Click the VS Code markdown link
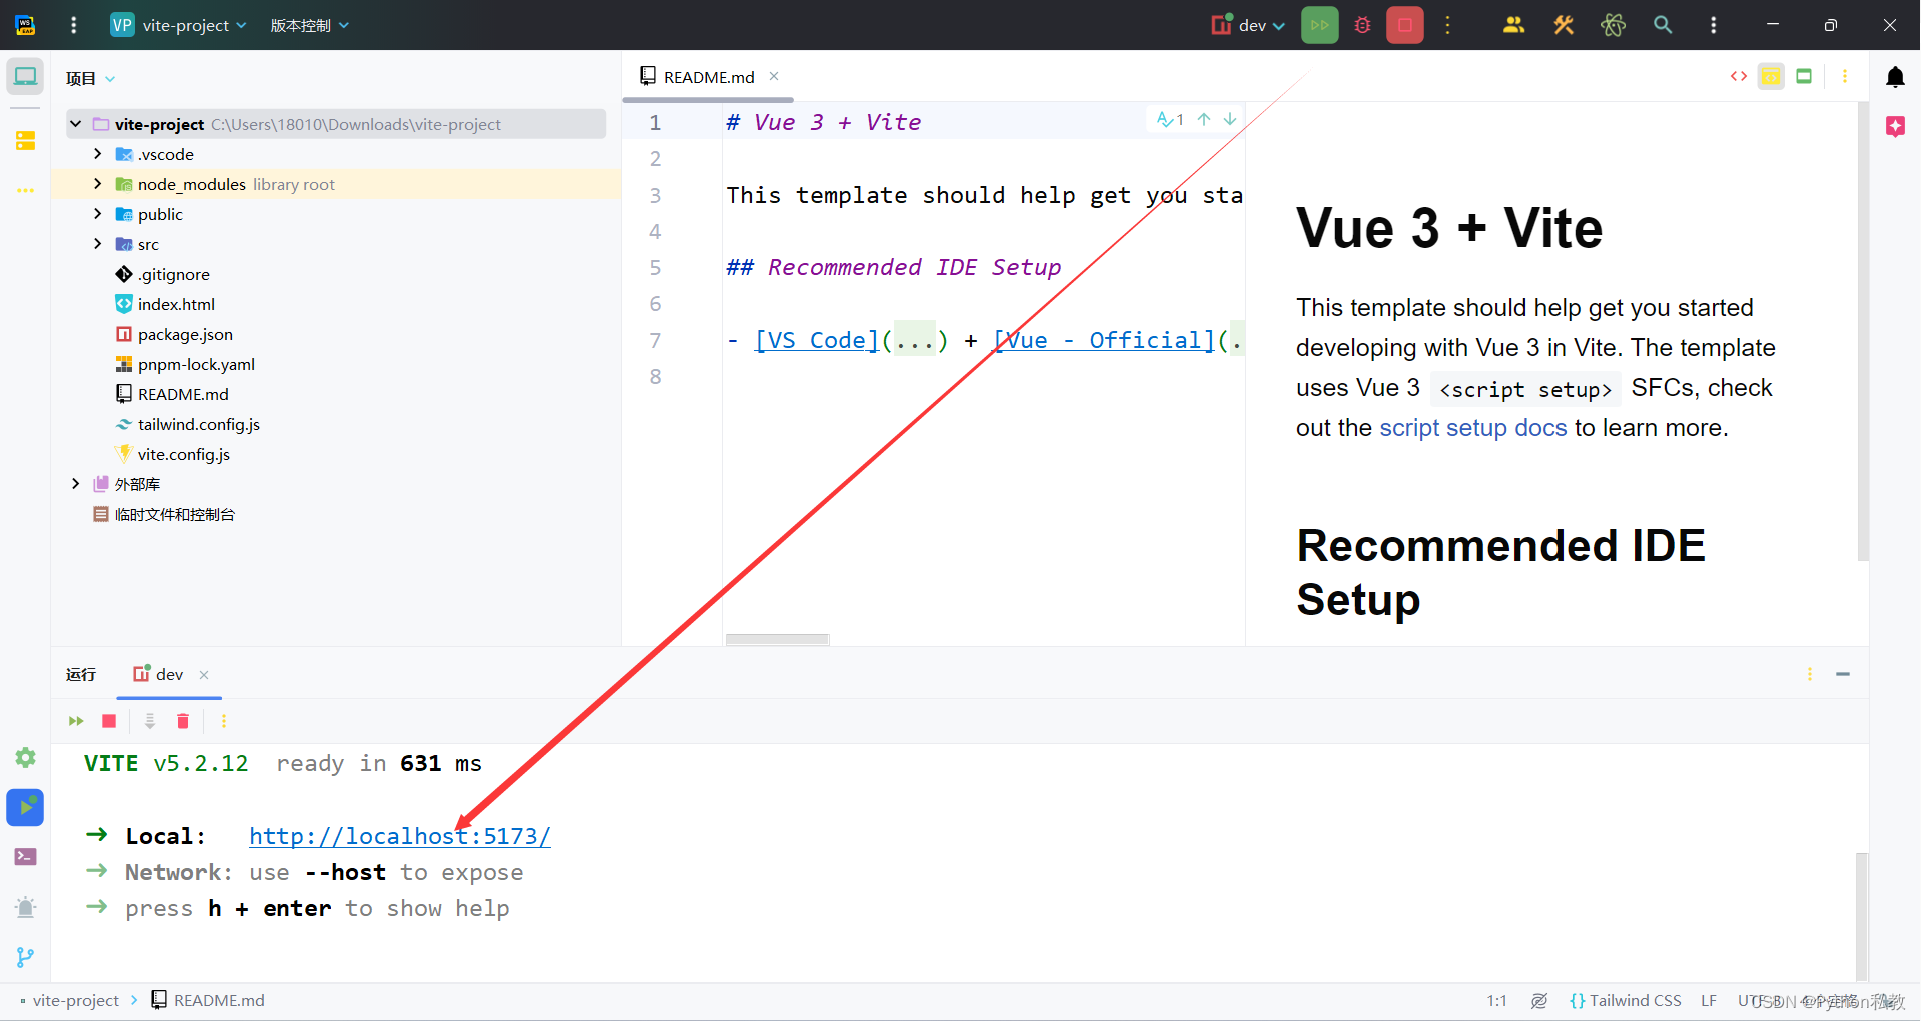The width and height of the screenshot is (1921, 1021). 817,340
